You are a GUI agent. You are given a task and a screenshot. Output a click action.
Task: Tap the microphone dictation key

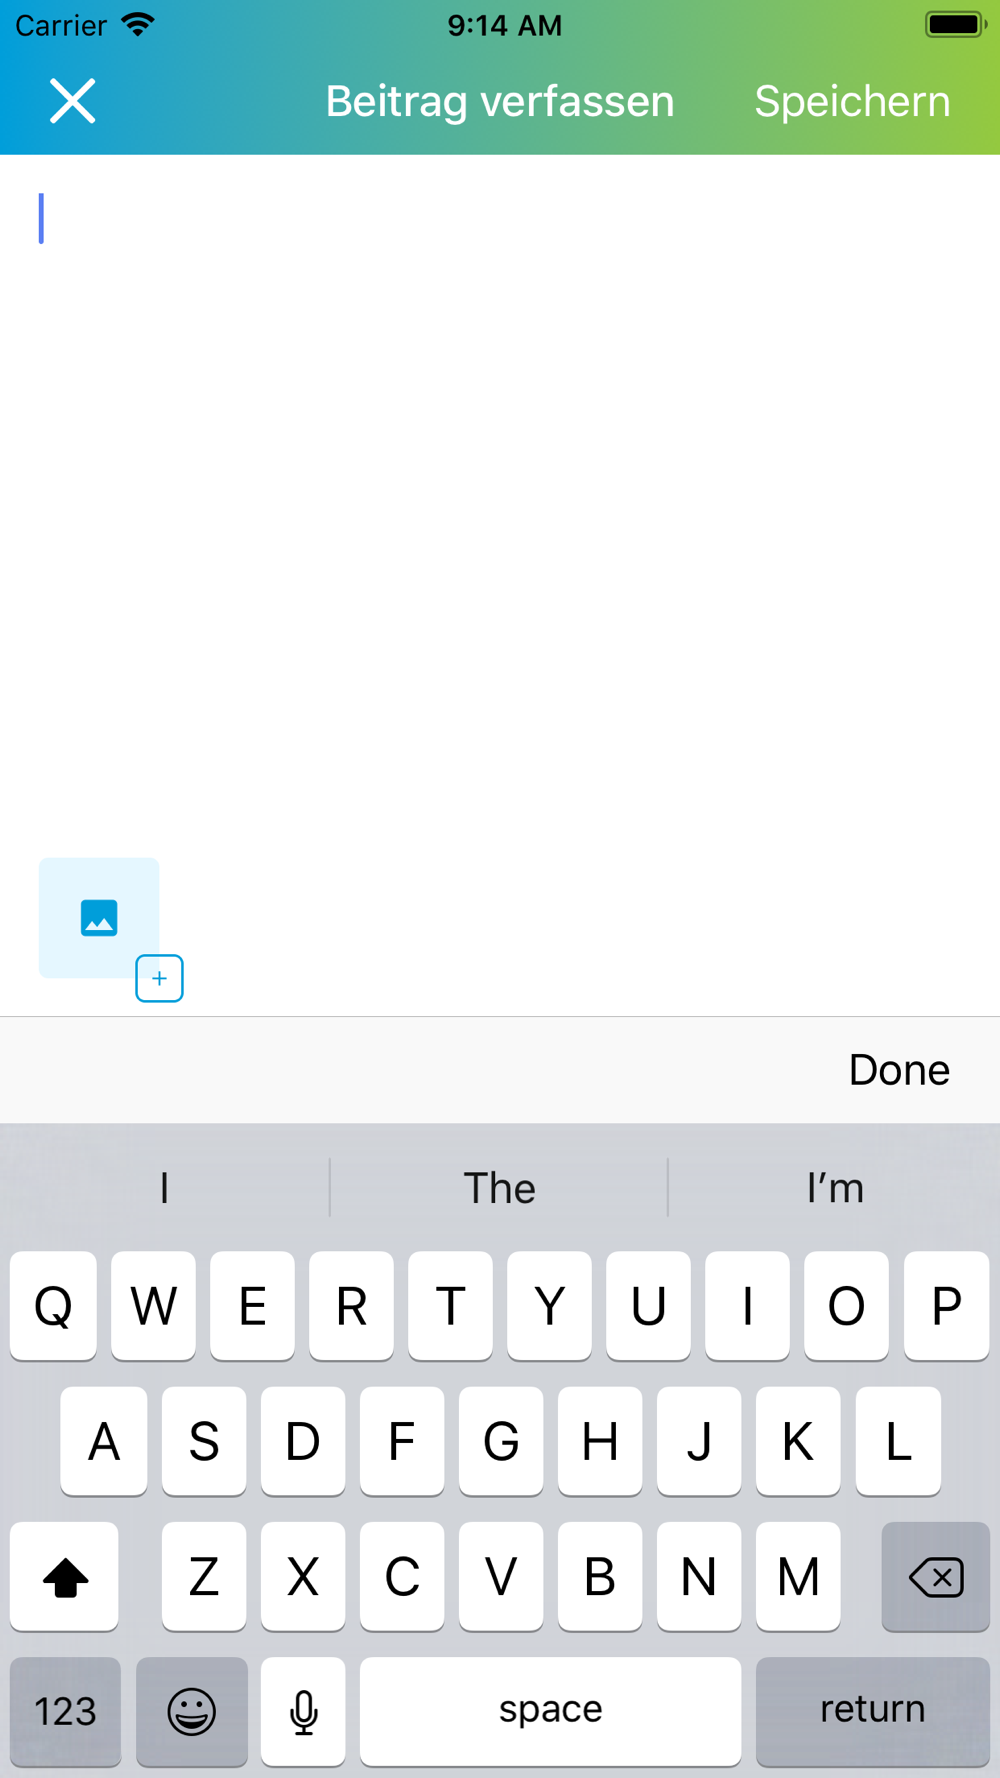pos(303,1711)
